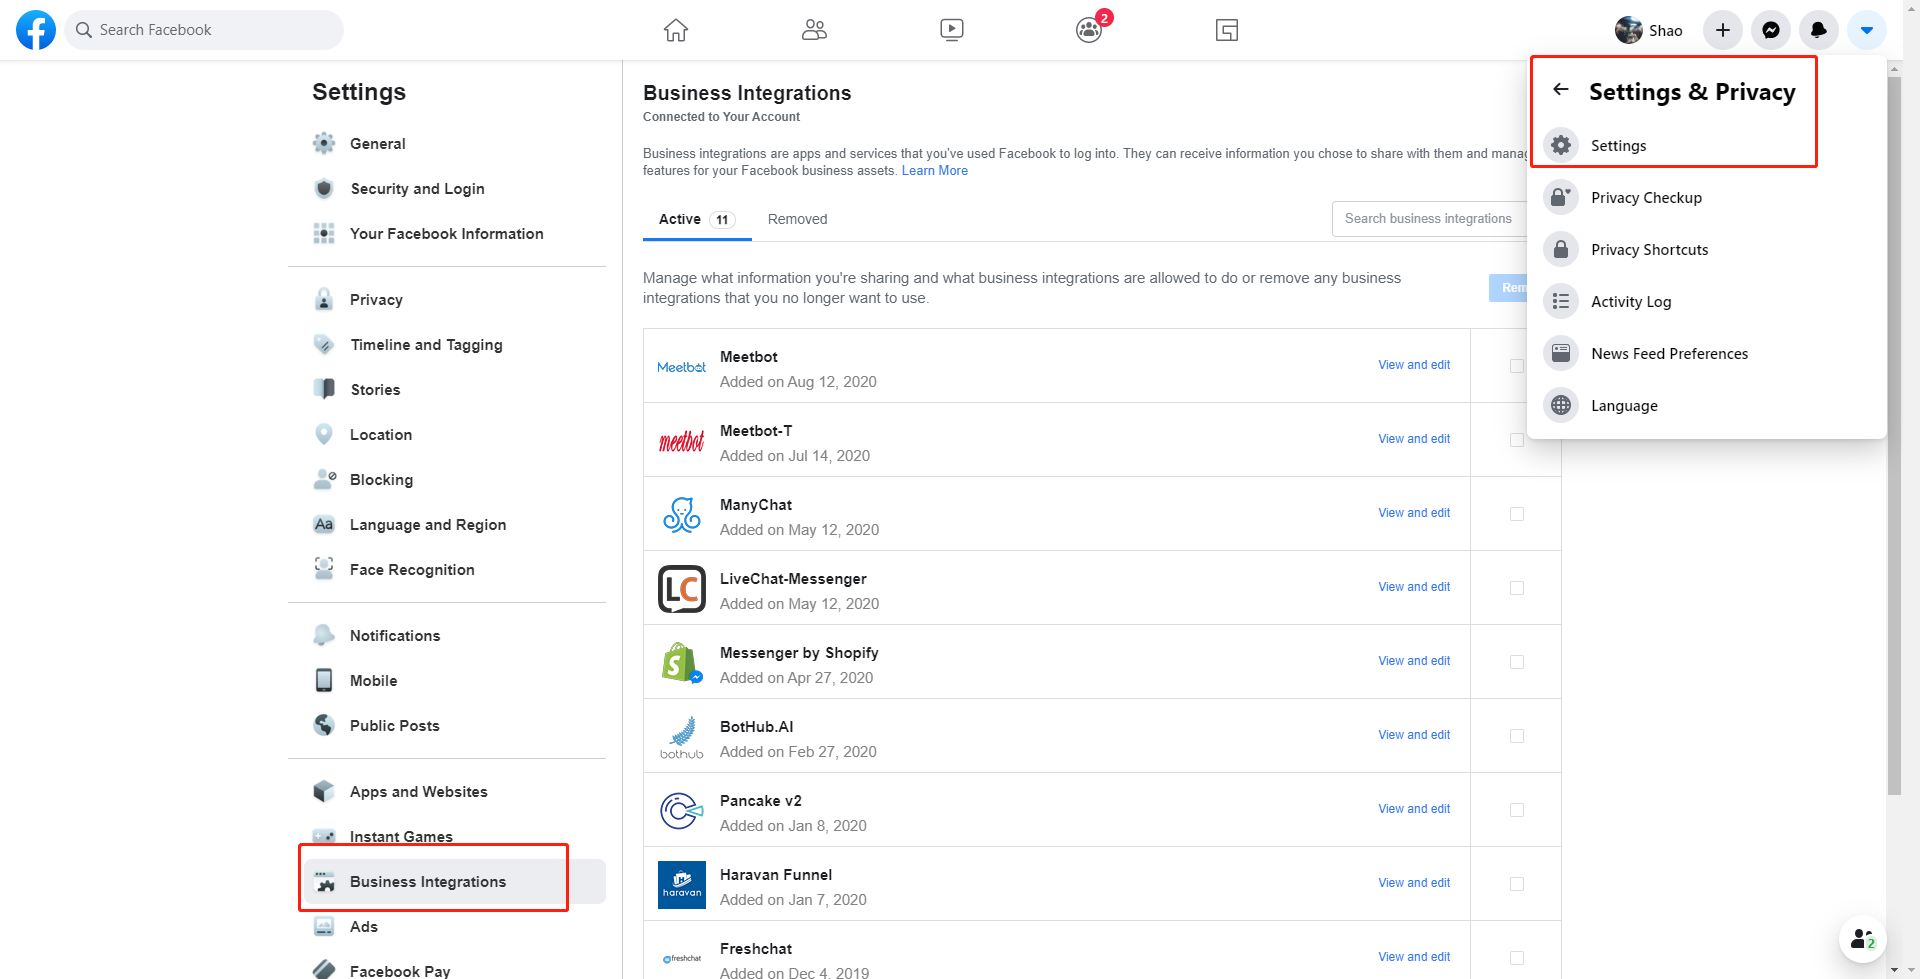Click the Location pin icon
The height and width of the screenshot is (979, 1920).
click(324, 434)
